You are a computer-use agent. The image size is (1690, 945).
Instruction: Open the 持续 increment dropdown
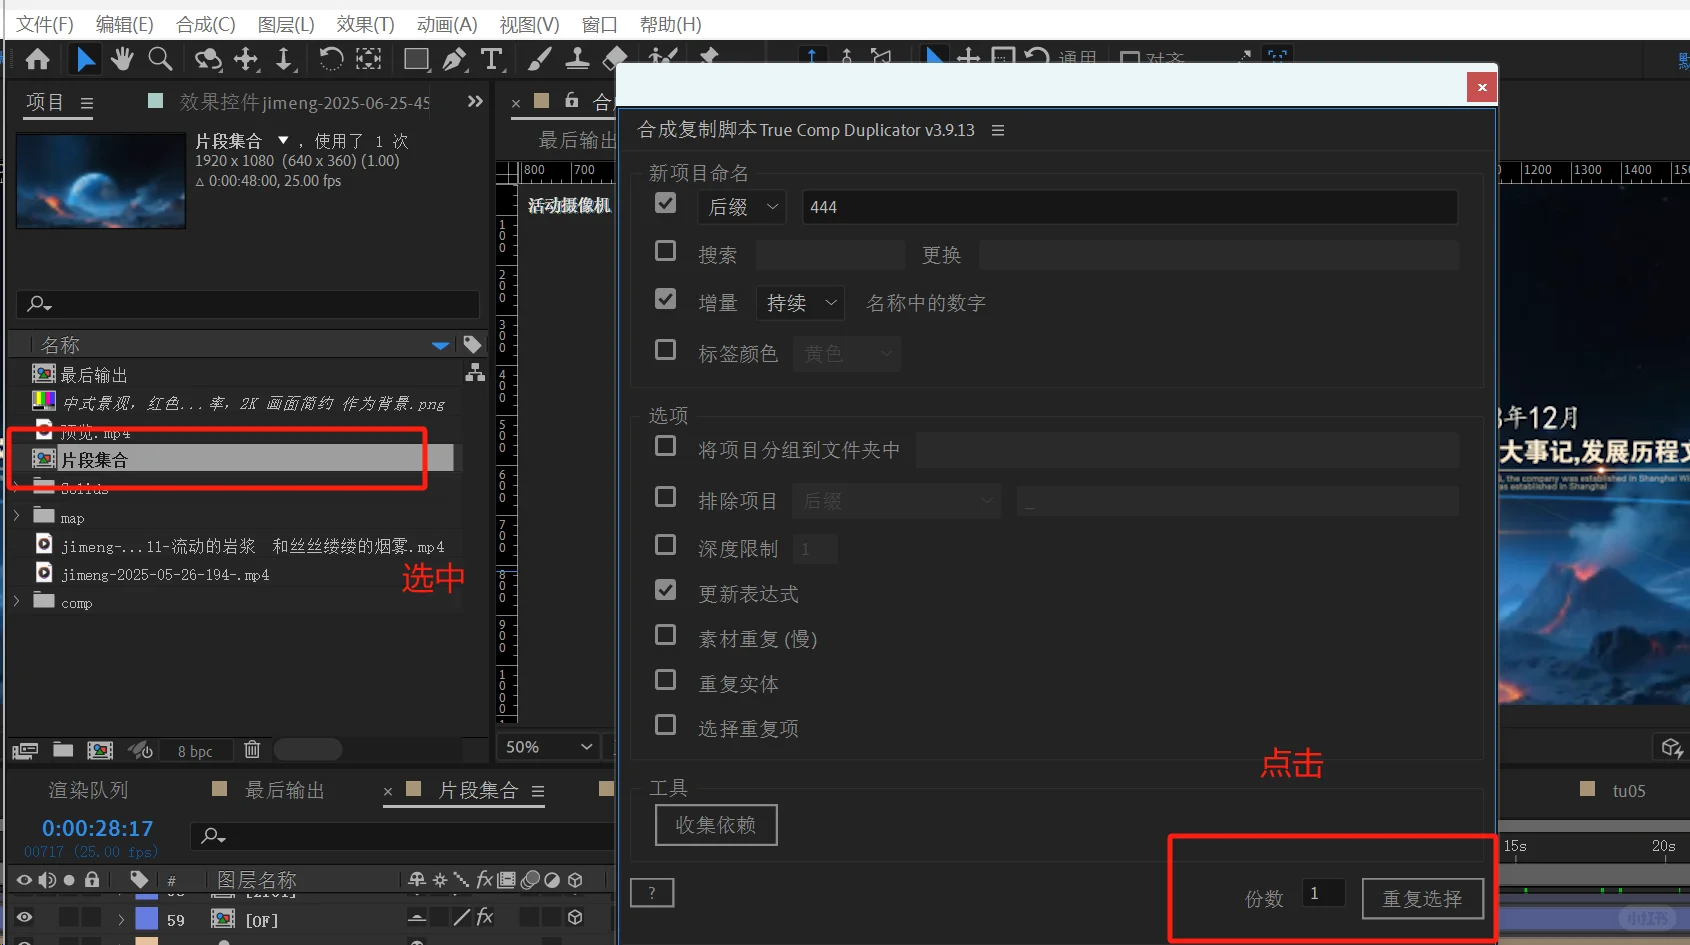(x=800, y=303)
